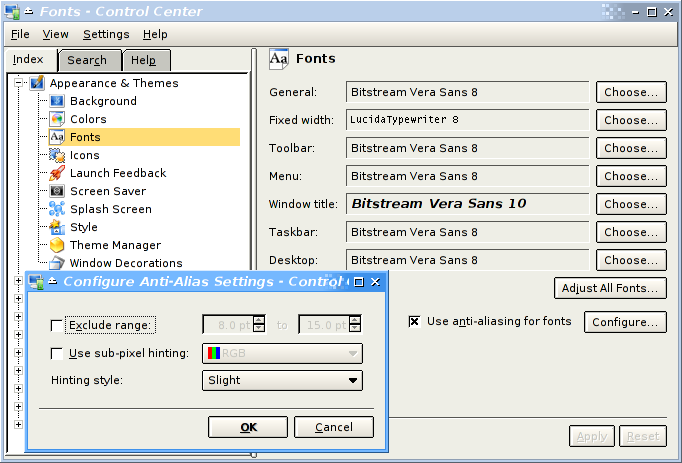Open the Hinting style dropdown

(283, 380)
